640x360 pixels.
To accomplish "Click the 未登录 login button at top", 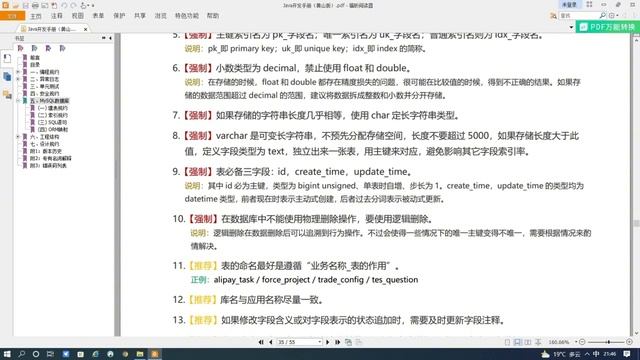I will coord(569,4).
